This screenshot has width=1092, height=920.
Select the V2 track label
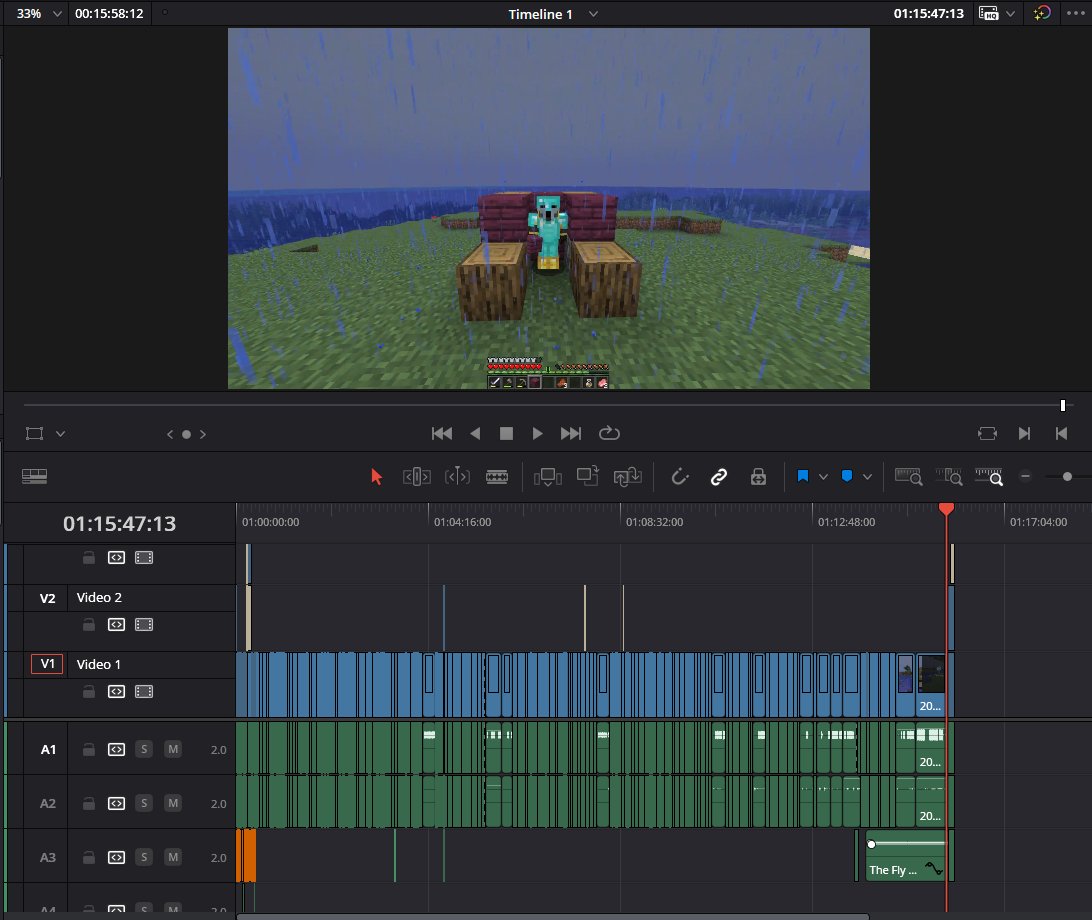point(47,598)
